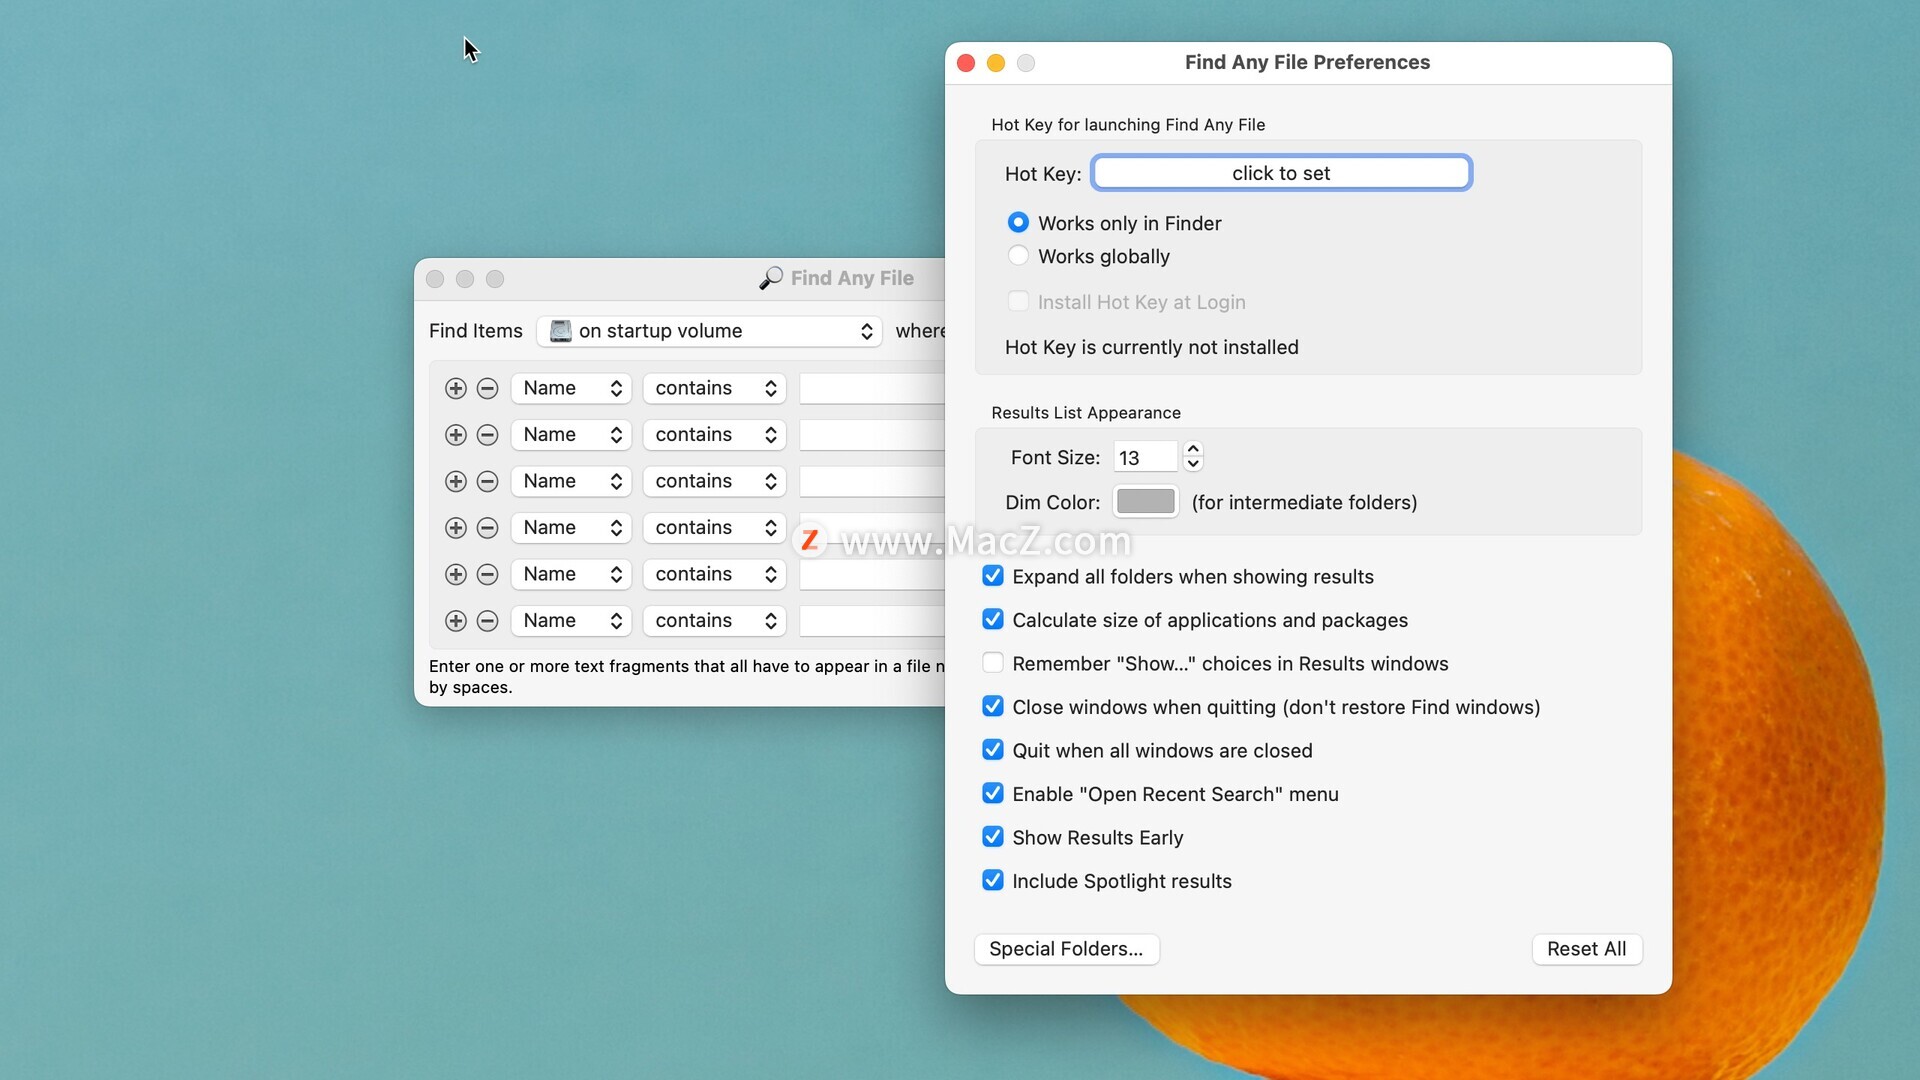1920x1080 pixels.
Task: Remove the first Name contains rule
Action: (487, 388)
